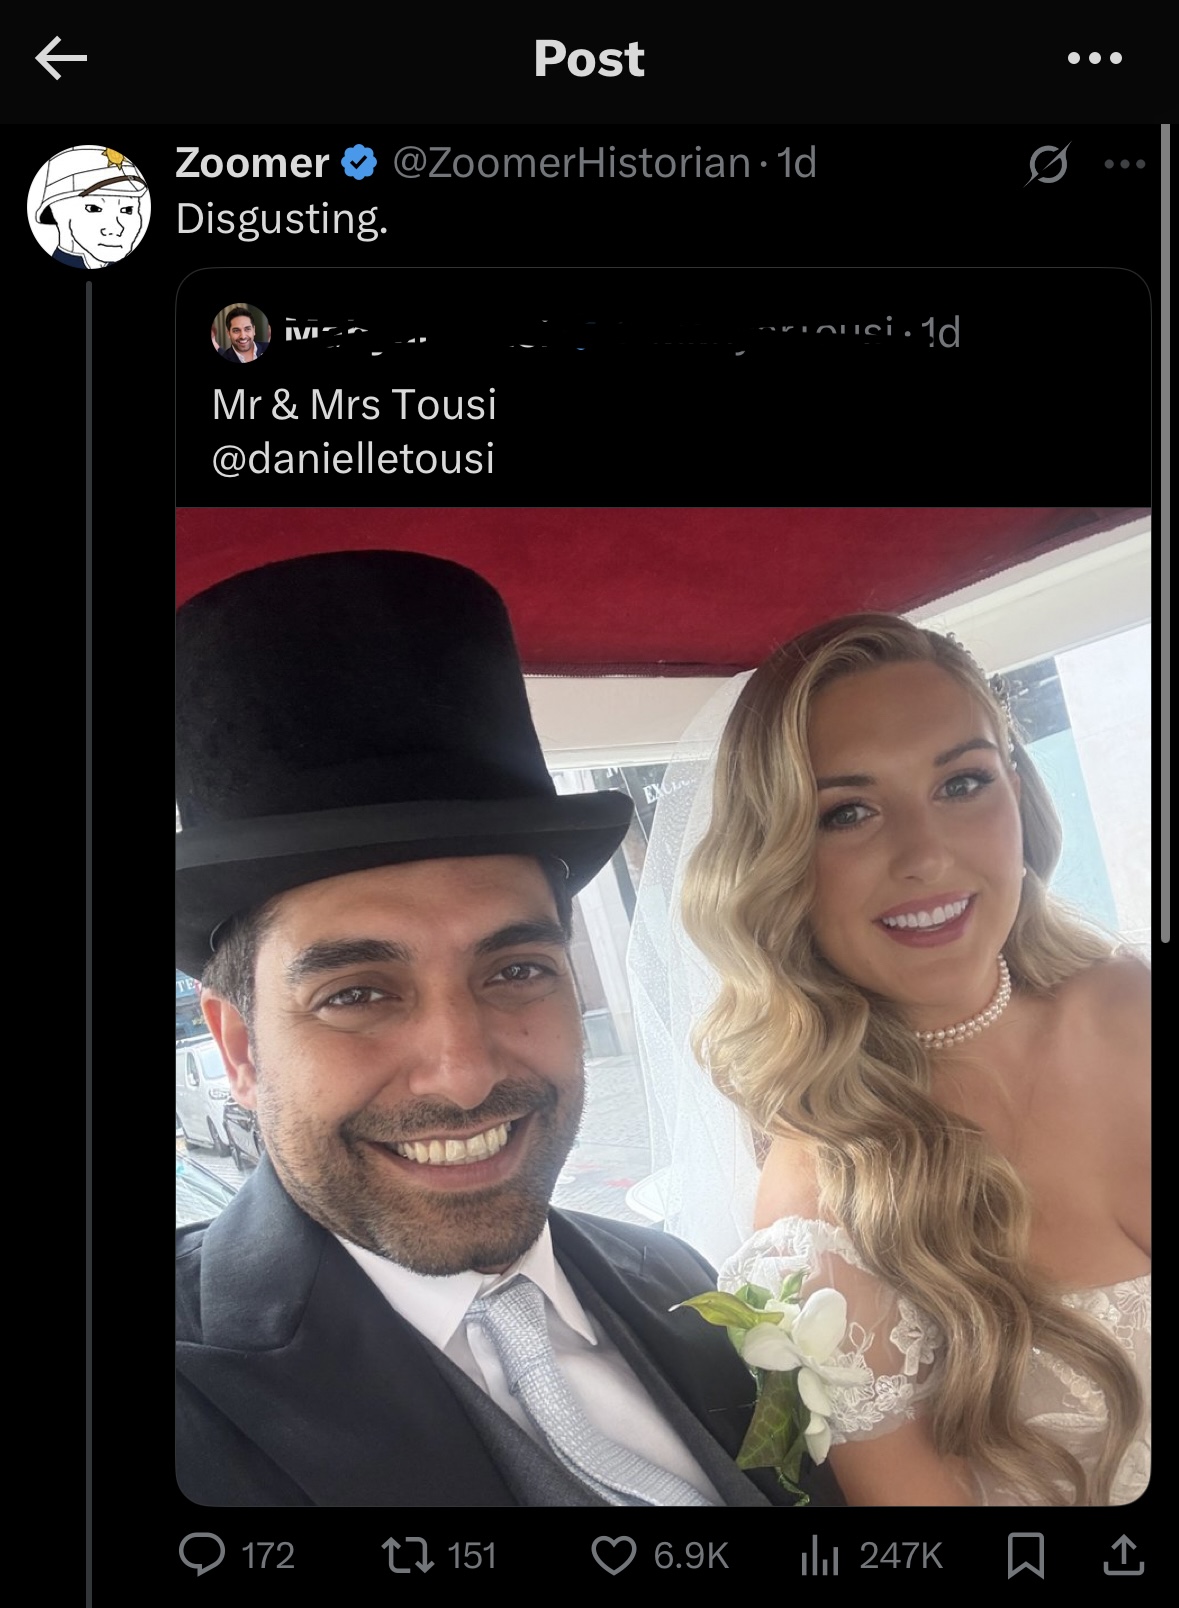Click the blue verified badge
The width and height of the screenshot is (1179, 1608).
(360, 162)
